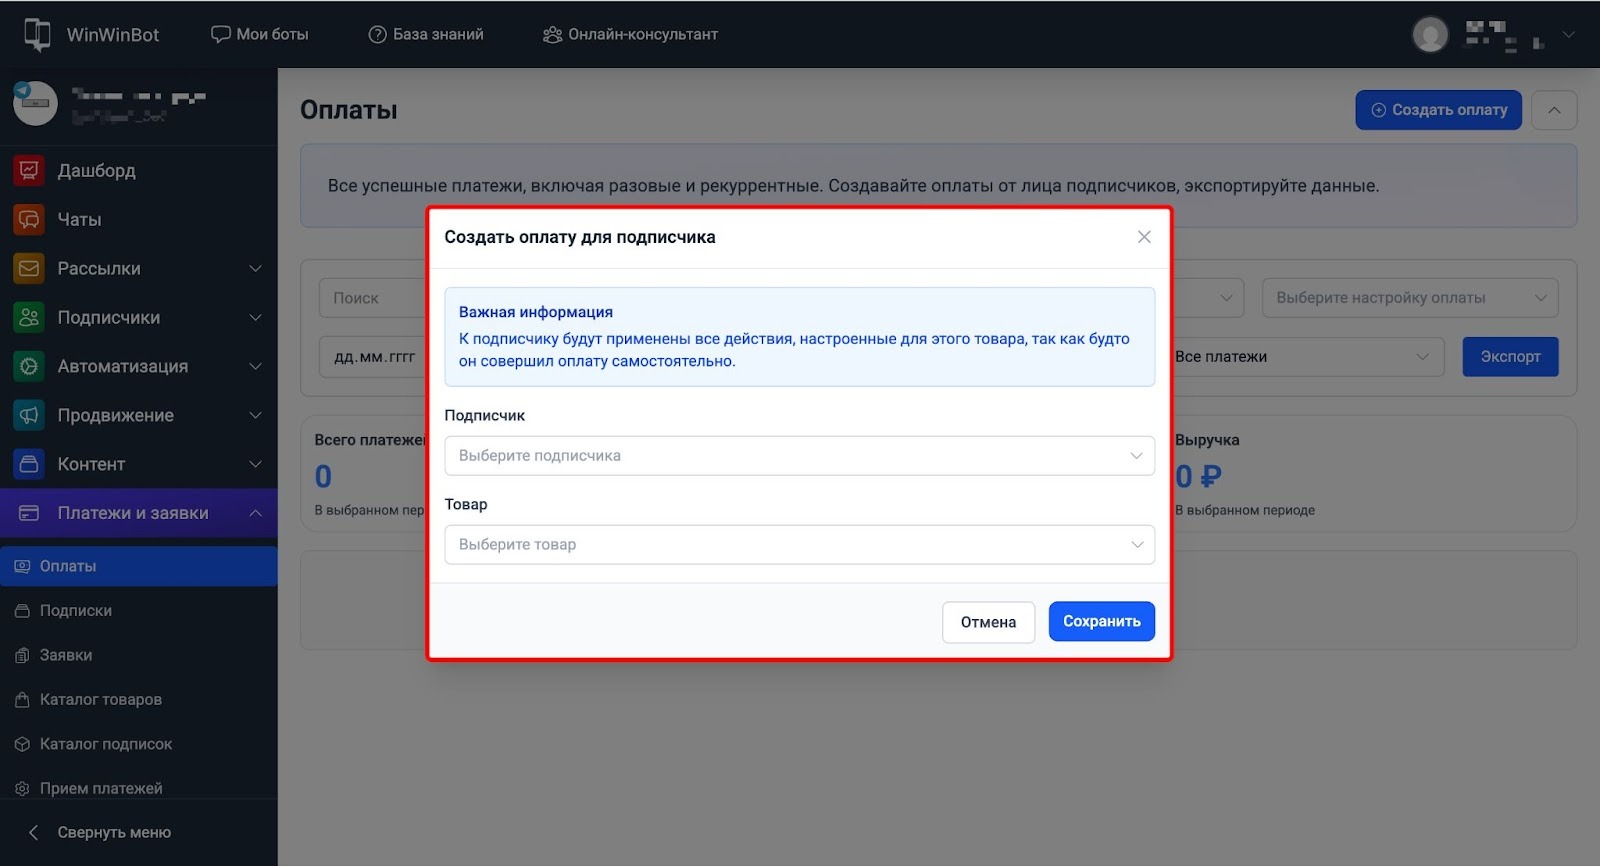
Task: Click the Dashboard icon in sidebar
Action: [29, 171]
